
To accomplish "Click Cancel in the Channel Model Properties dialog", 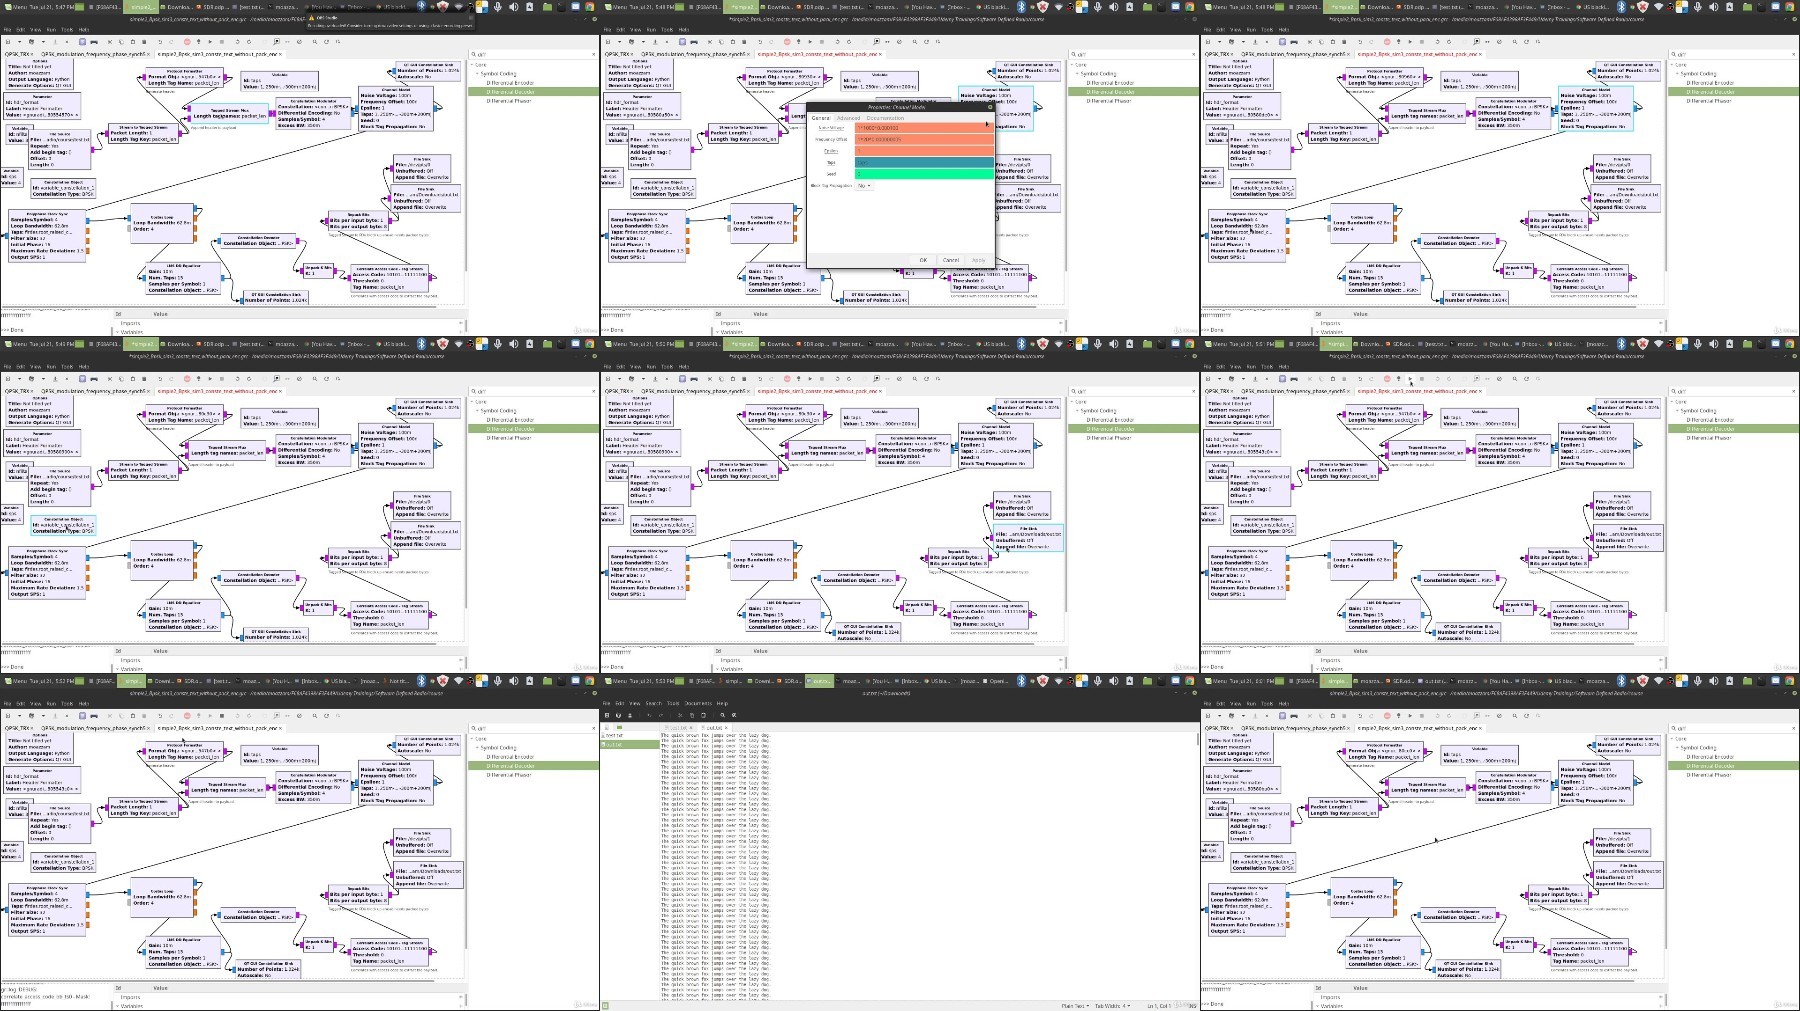I will [x=951, y=260].
